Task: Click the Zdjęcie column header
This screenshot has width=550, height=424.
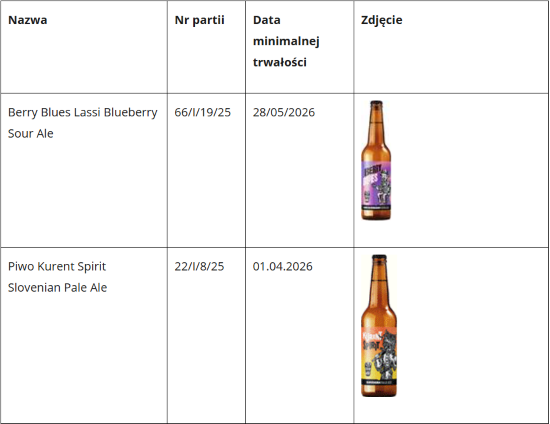Action: pyautogui.click(x=382, y=20)
